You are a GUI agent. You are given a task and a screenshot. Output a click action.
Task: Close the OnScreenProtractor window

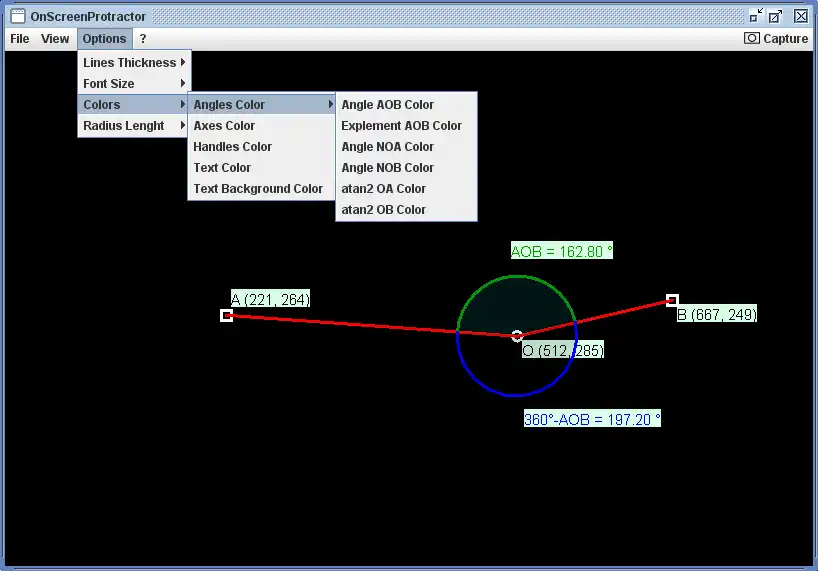(801, 16)
